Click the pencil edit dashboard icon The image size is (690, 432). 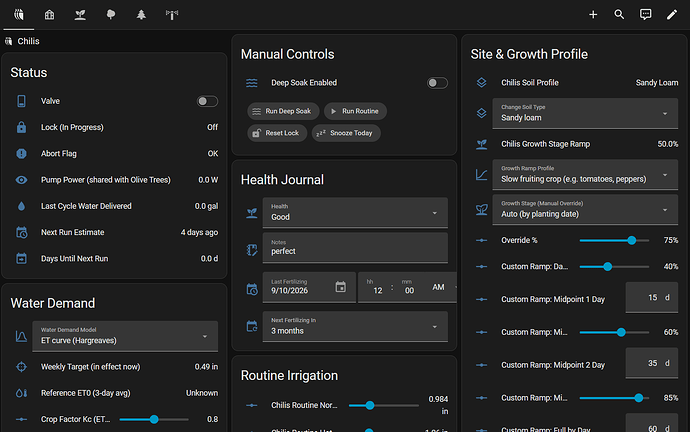[672, 15]
